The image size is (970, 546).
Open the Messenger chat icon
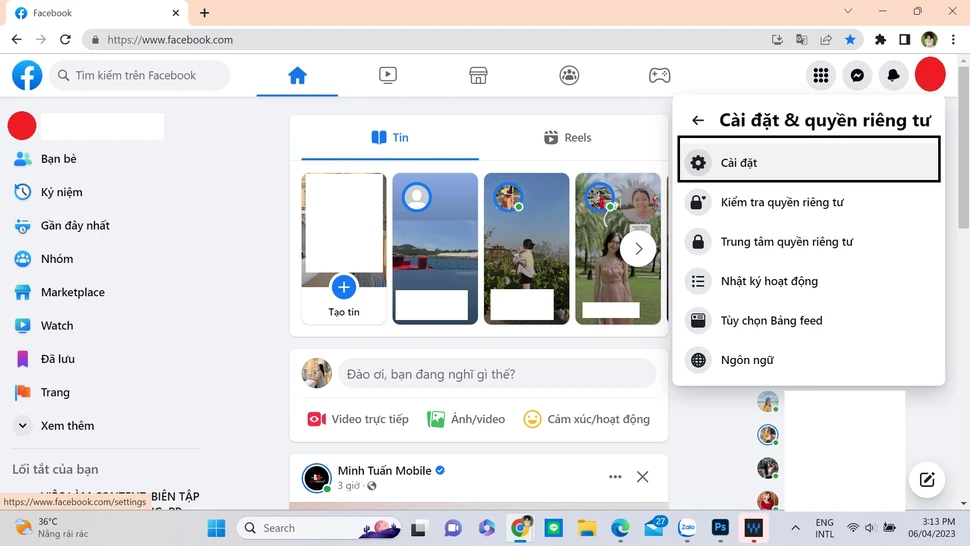click(x=857, y=75)
